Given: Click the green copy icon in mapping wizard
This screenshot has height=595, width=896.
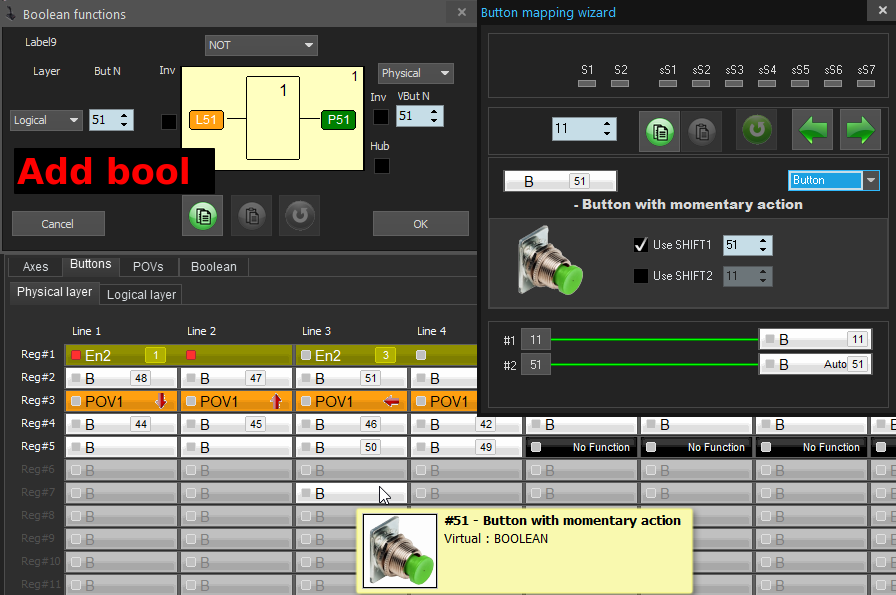Looking at the screenshot, I should pyautogui.click(x=659, y=130).
